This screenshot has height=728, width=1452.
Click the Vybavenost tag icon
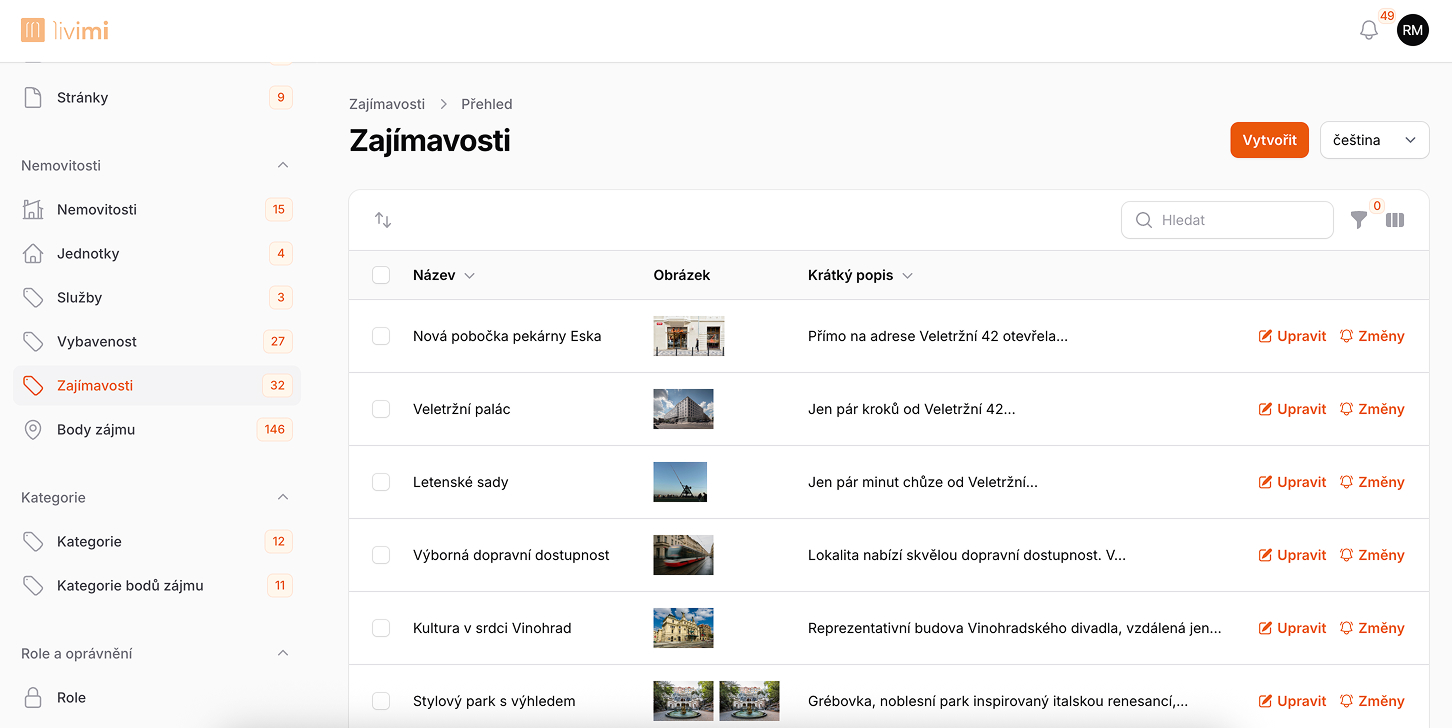coord(33,341)
